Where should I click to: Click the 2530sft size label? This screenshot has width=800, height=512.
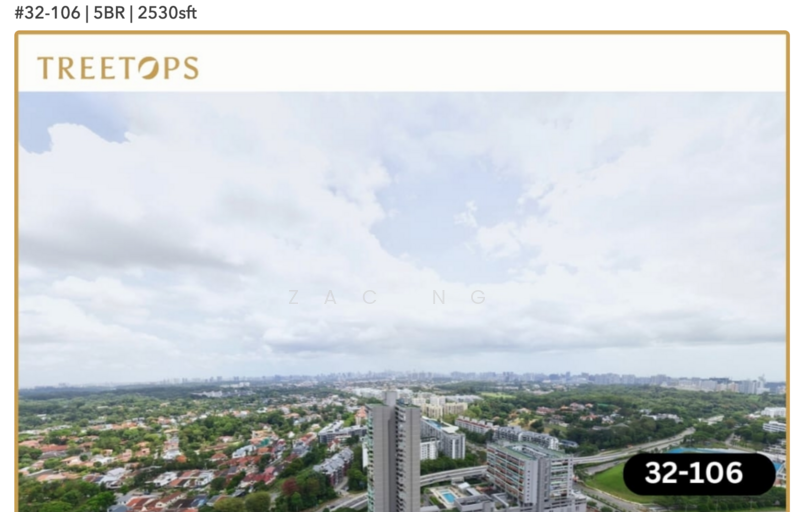pos(167,13)
